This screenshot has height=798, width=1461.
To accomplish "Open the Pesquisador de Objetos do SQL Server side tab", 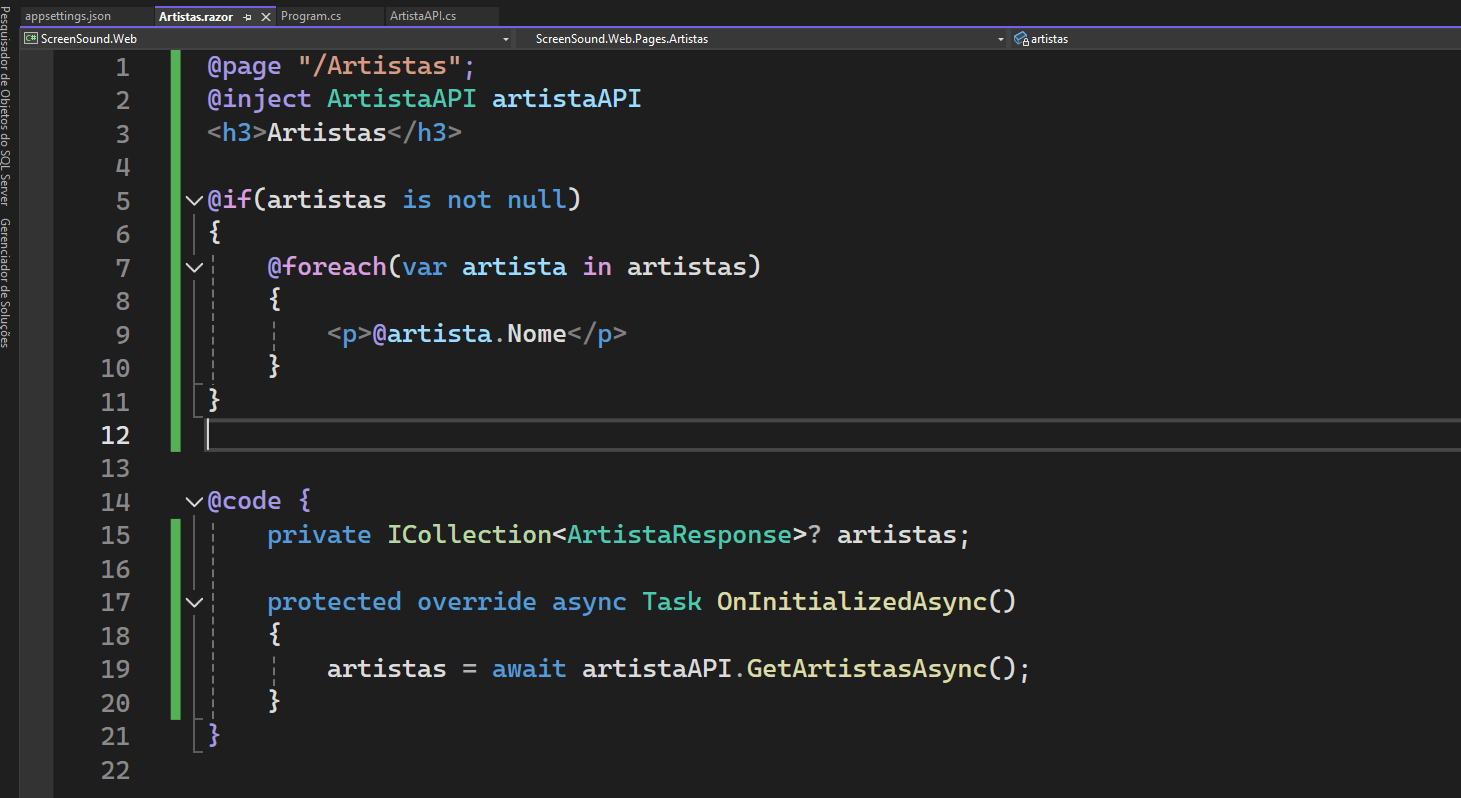I will click(x=6, y=104).
